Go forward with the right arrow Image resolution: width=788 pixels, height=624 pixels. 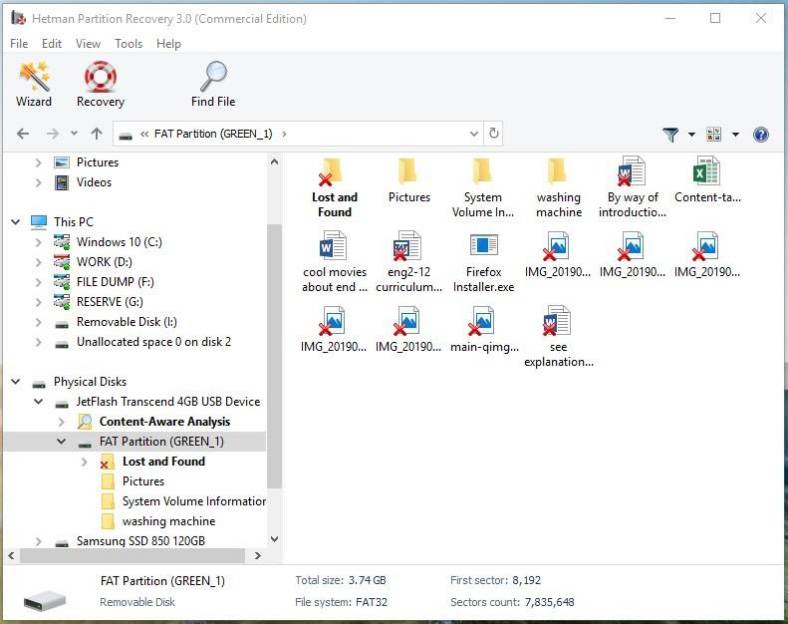pos(52,134)
